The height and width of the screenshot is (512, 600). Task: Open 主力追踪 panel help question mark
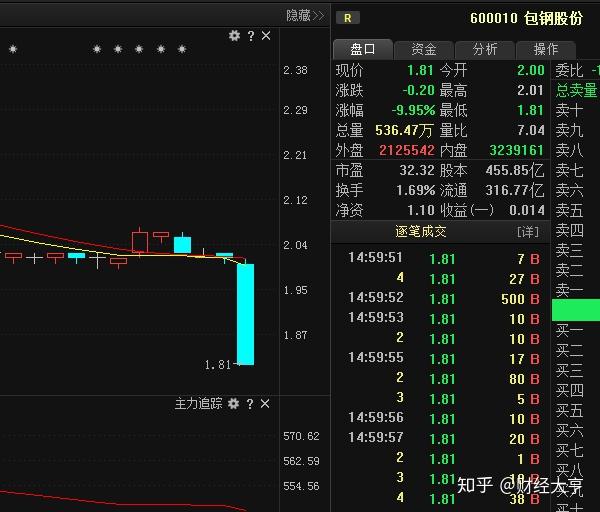[x=250, y=404]
